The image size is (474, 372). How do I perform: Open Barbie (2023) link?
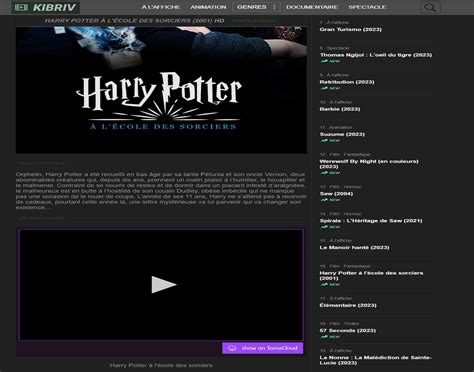point(340,109)
